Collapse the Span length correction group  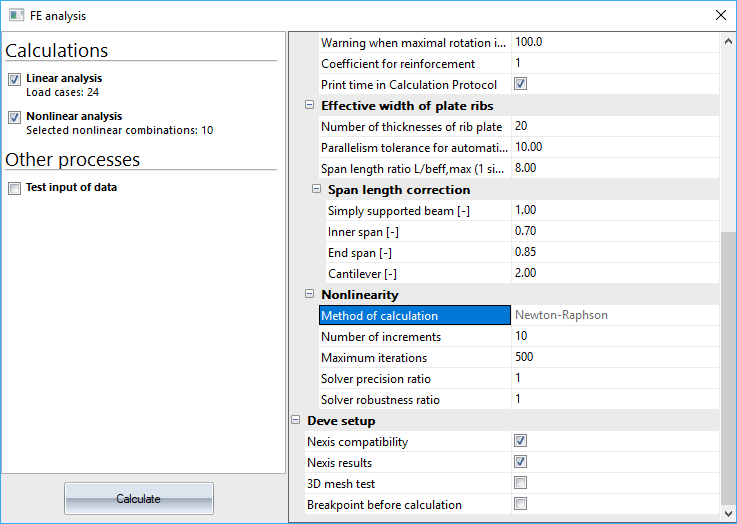[316, 189]
